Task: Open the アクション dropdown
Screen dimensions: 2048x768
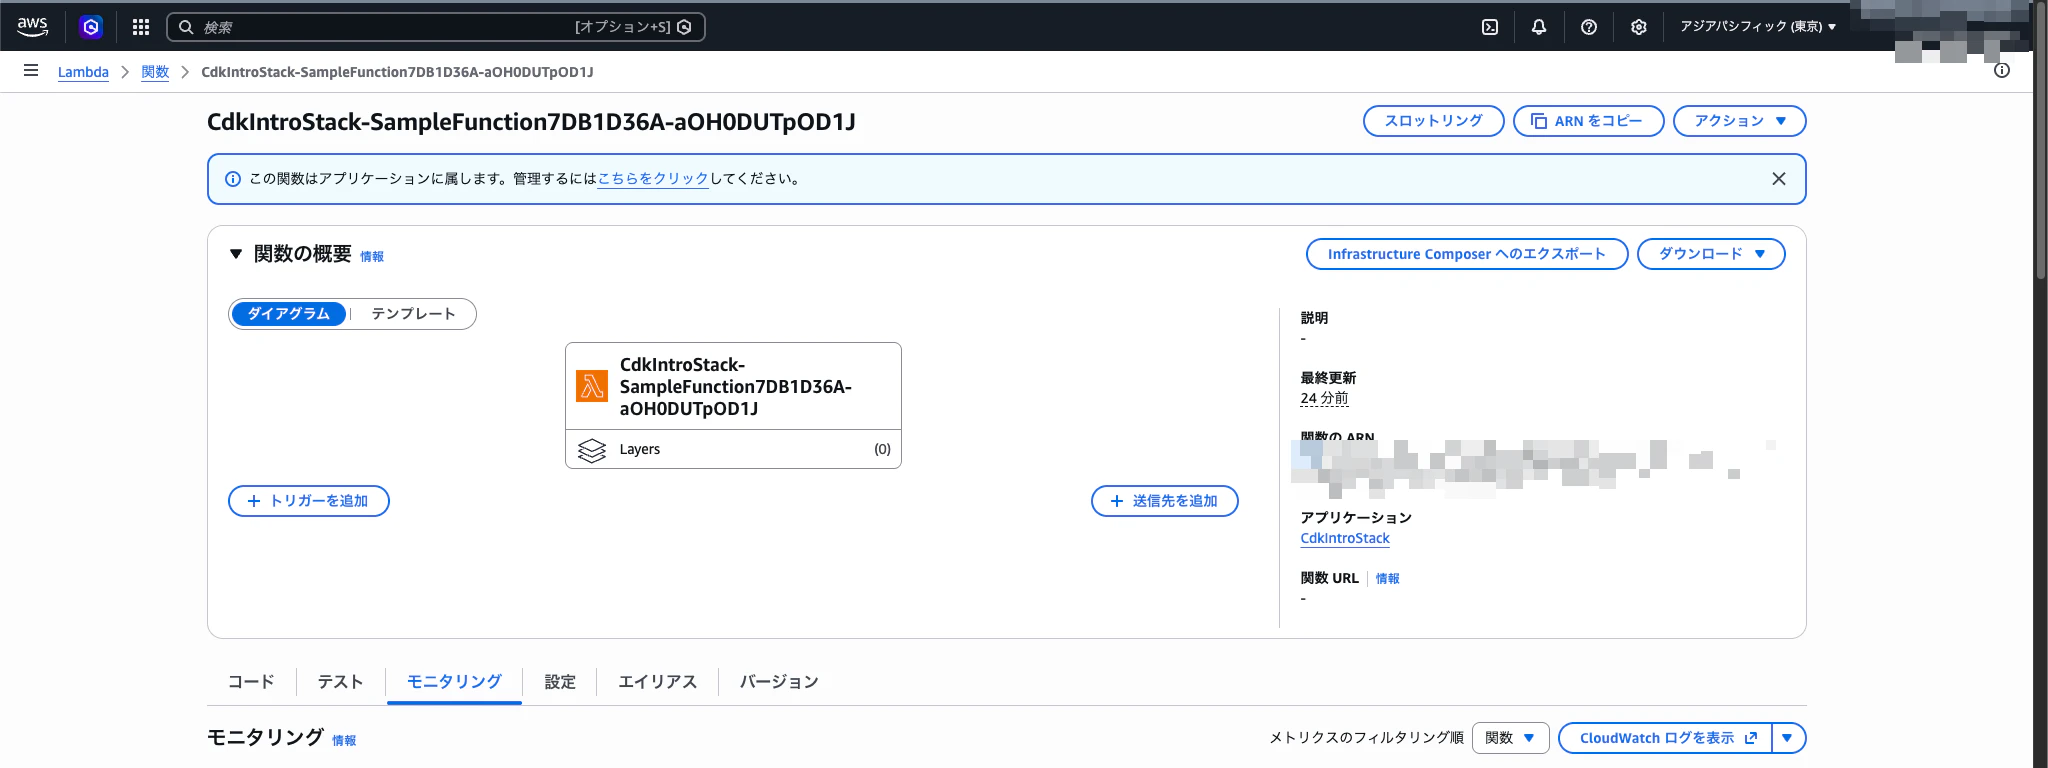Action: pos(1740,121)
